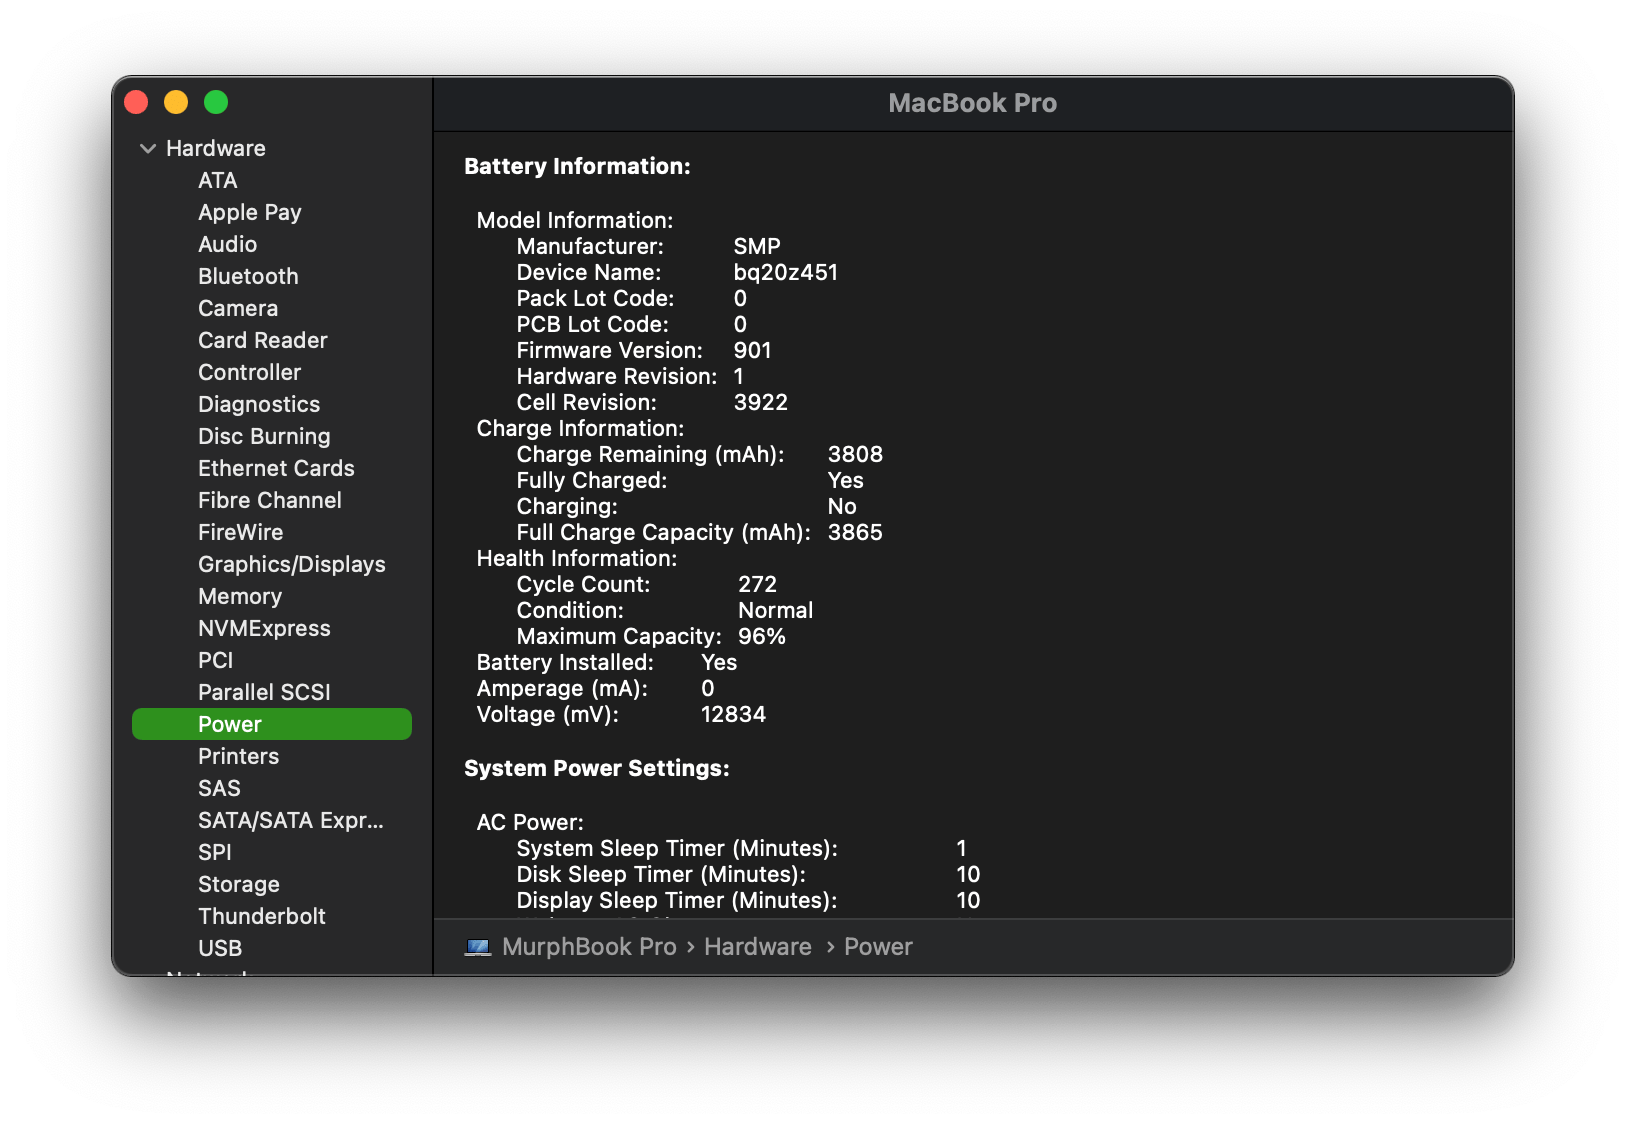Open the Graphics/Displays hardware entry
1626x1124 pixels.
pos(291,565)
